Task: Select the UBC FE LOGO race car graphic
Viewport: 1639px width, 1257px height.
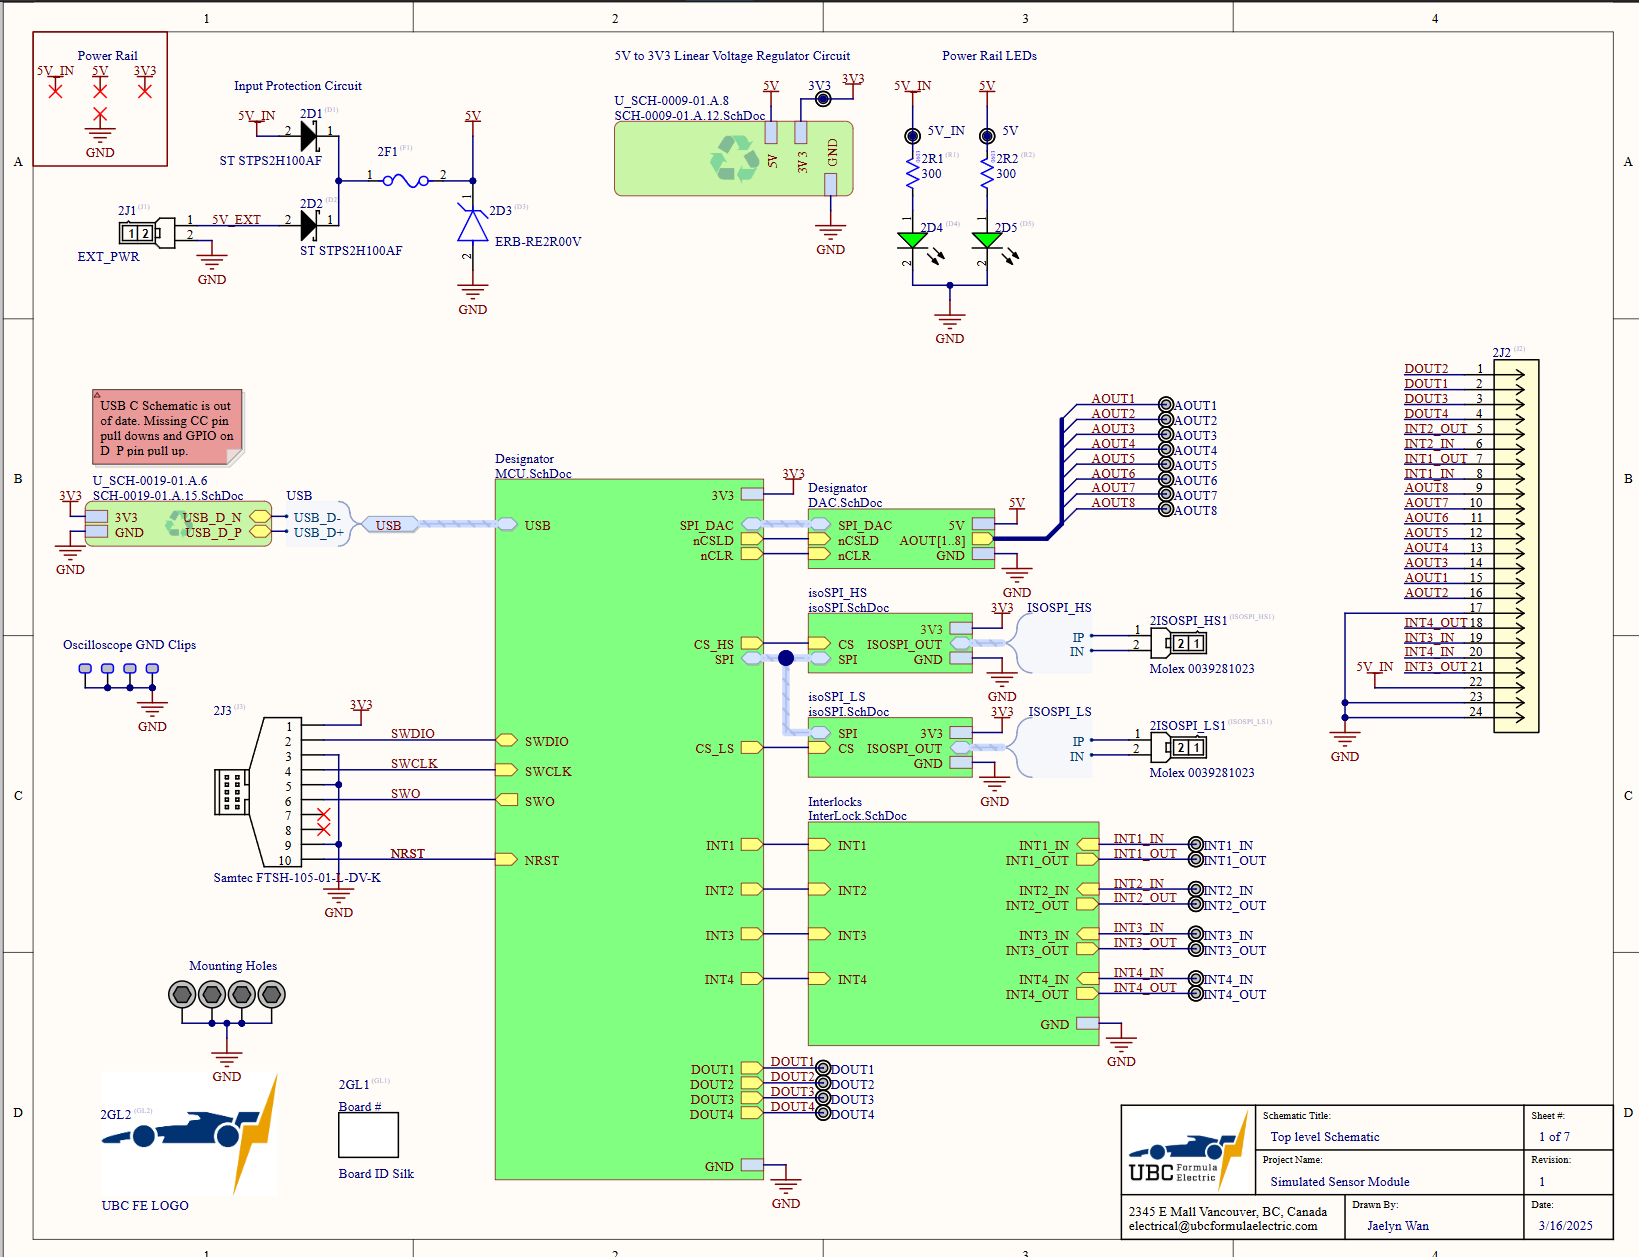Action: (x=189, y=1135)
